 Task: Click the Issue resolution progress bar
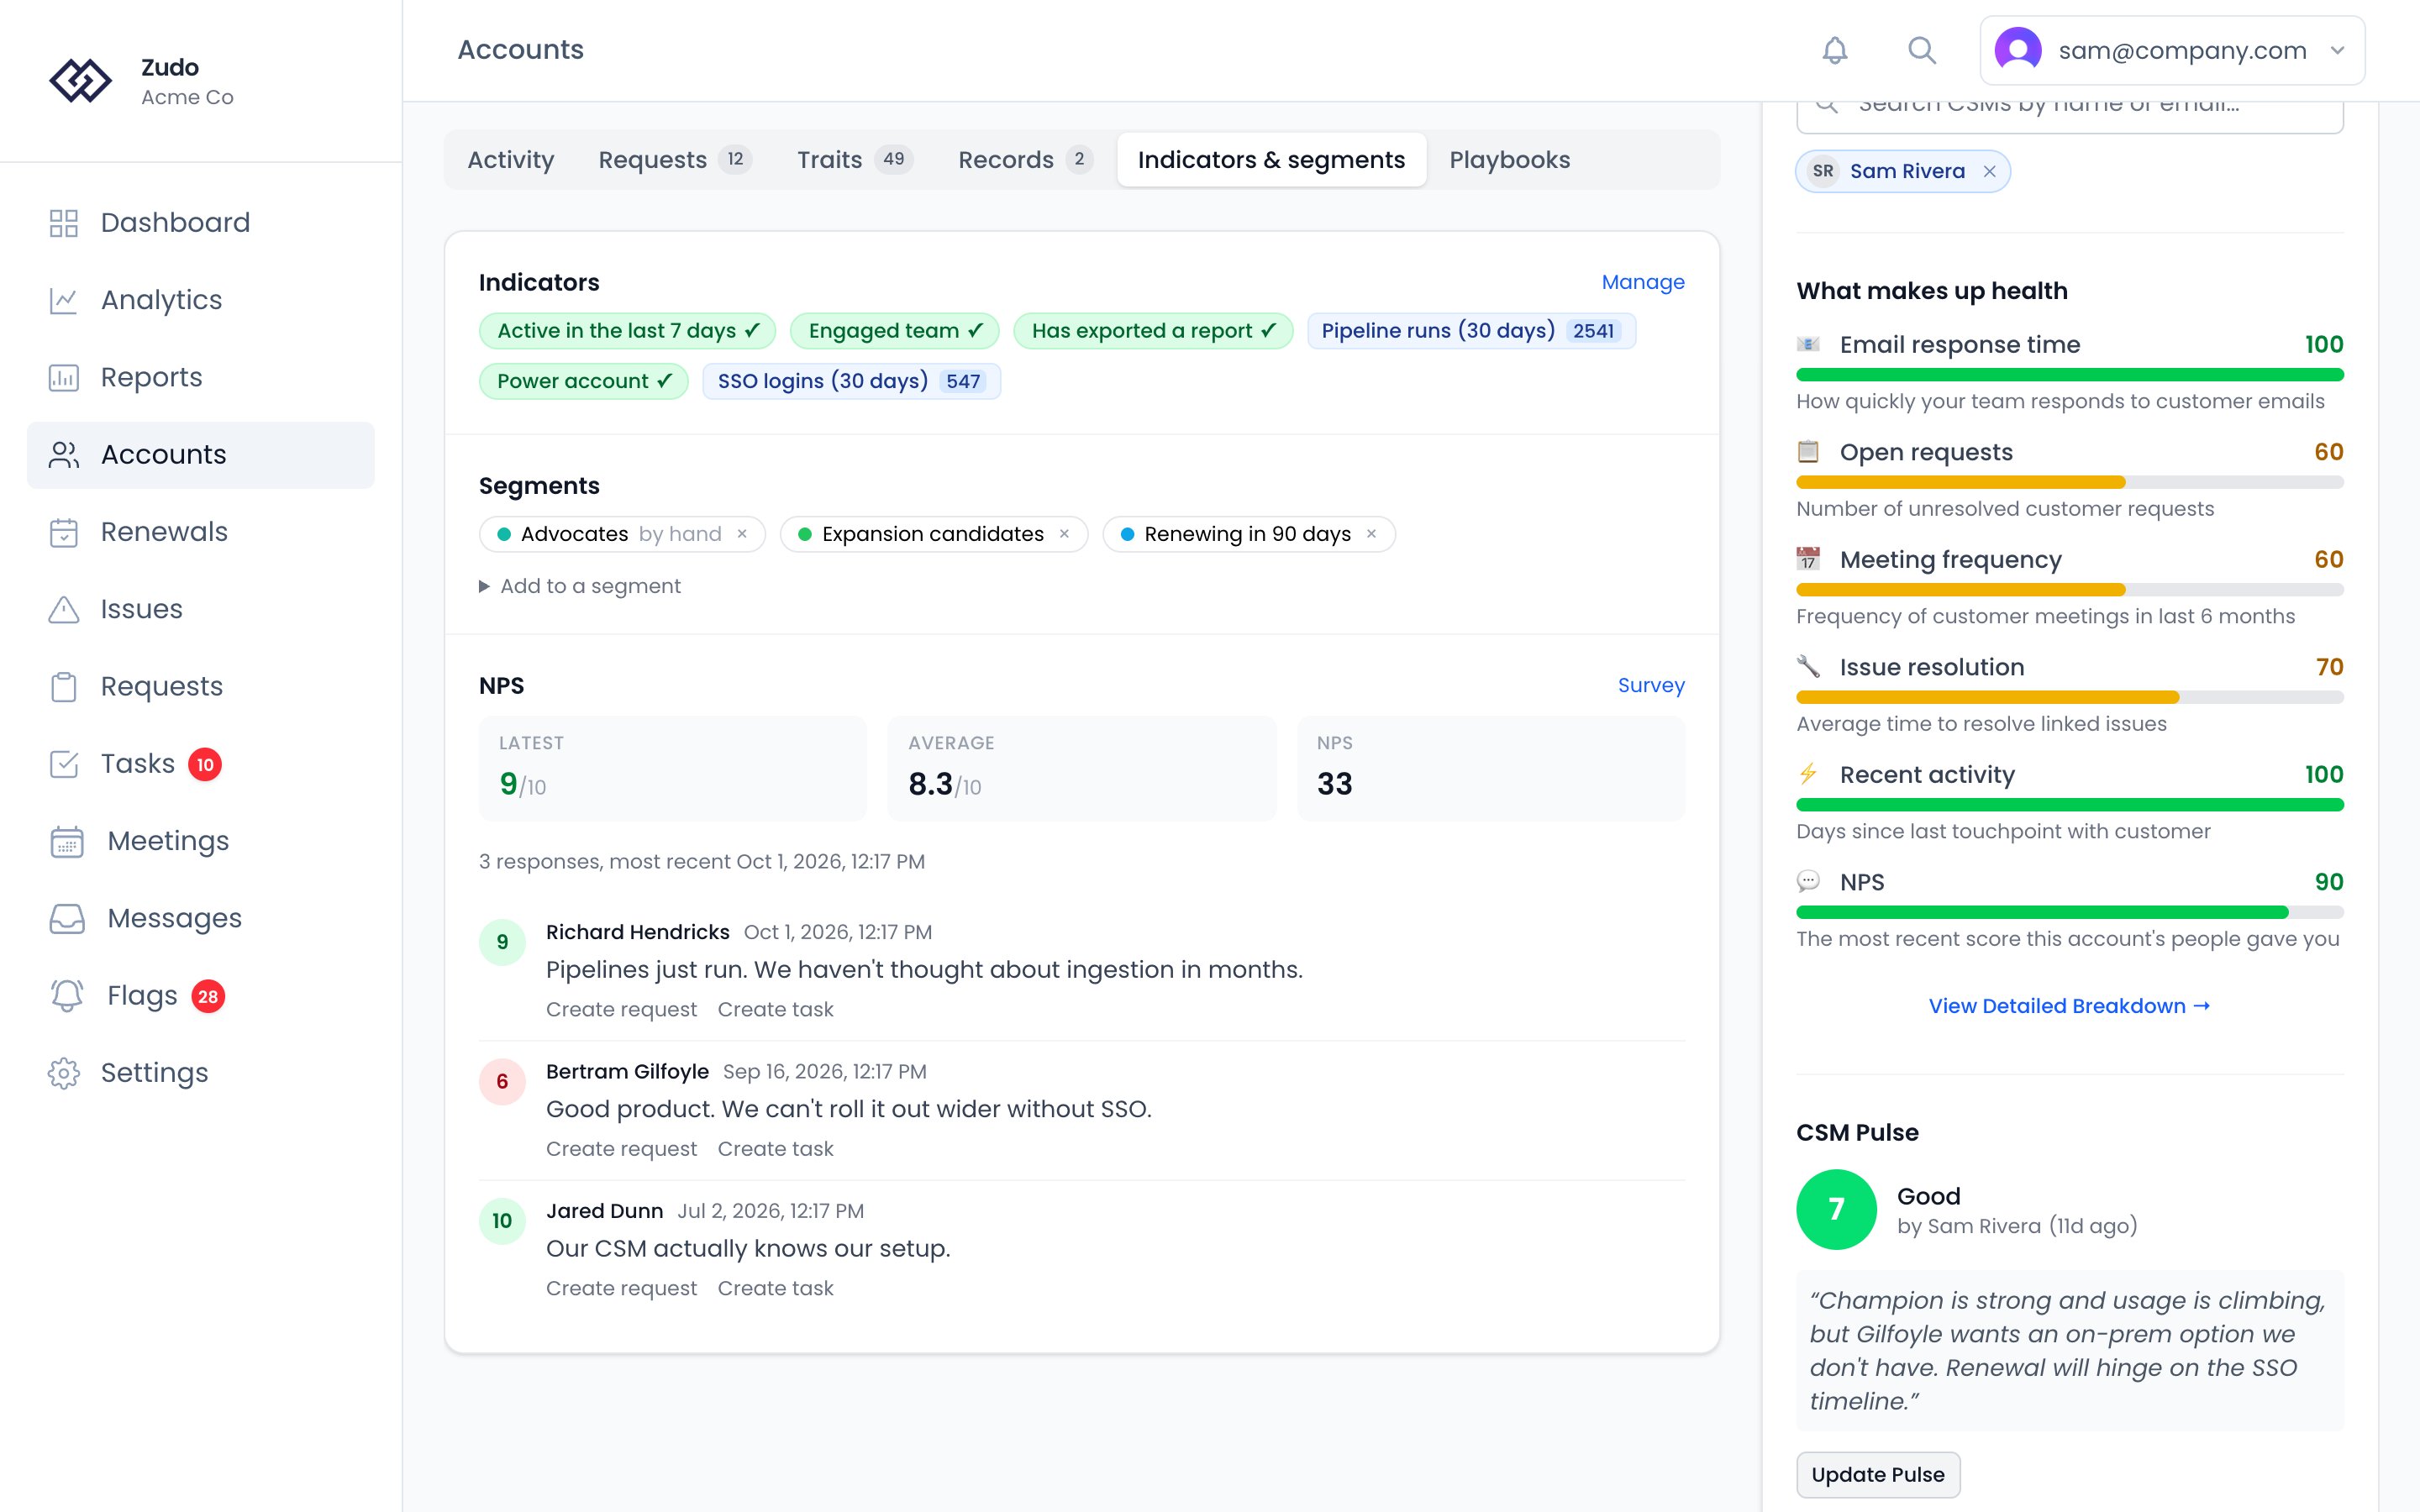pyautogui.click(x=2069, y=697)
